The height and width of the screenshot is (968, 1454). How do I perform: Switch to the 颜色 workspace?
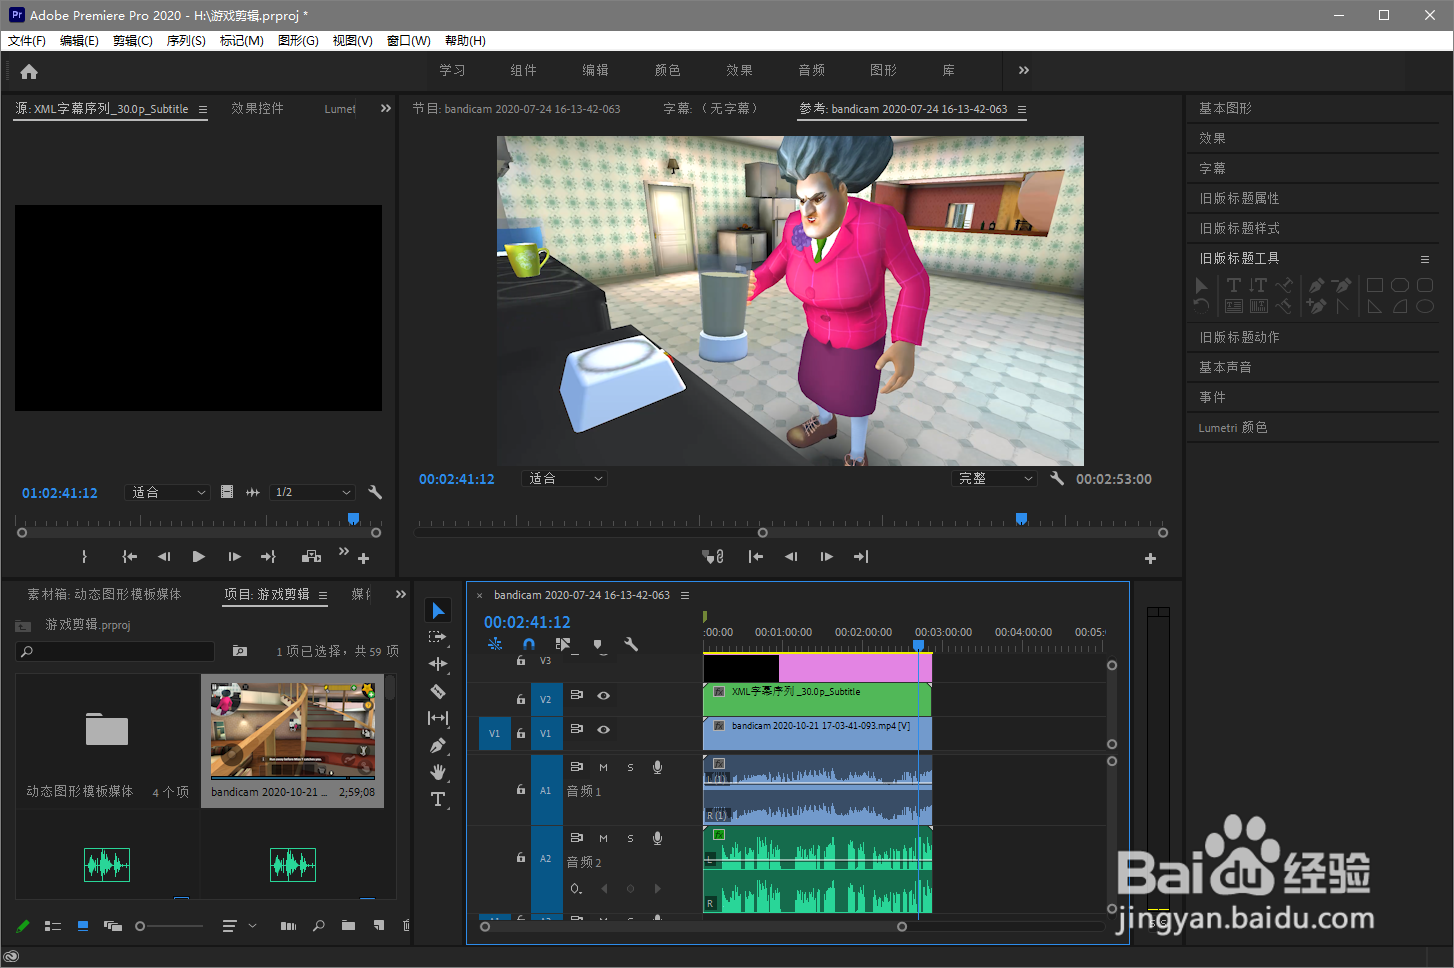point(667,70)
